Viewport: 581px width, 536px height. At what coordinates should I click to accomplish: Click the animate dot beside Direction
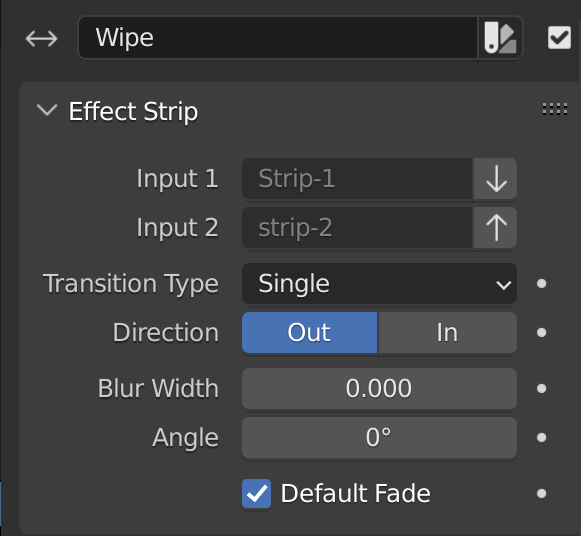click(541, 333)
